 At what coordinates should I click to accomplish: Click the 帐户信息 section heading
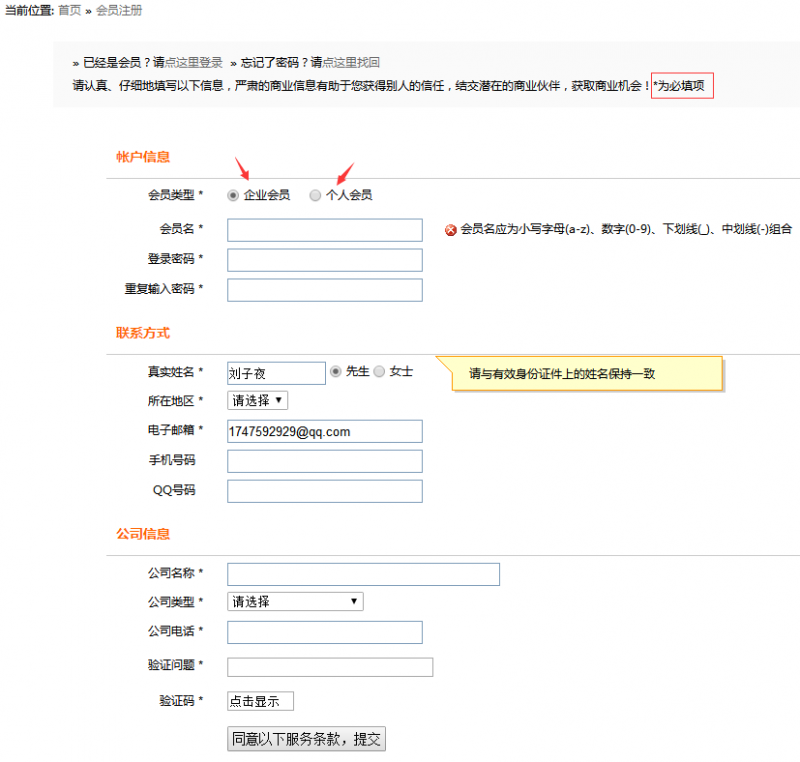(143, 157)
